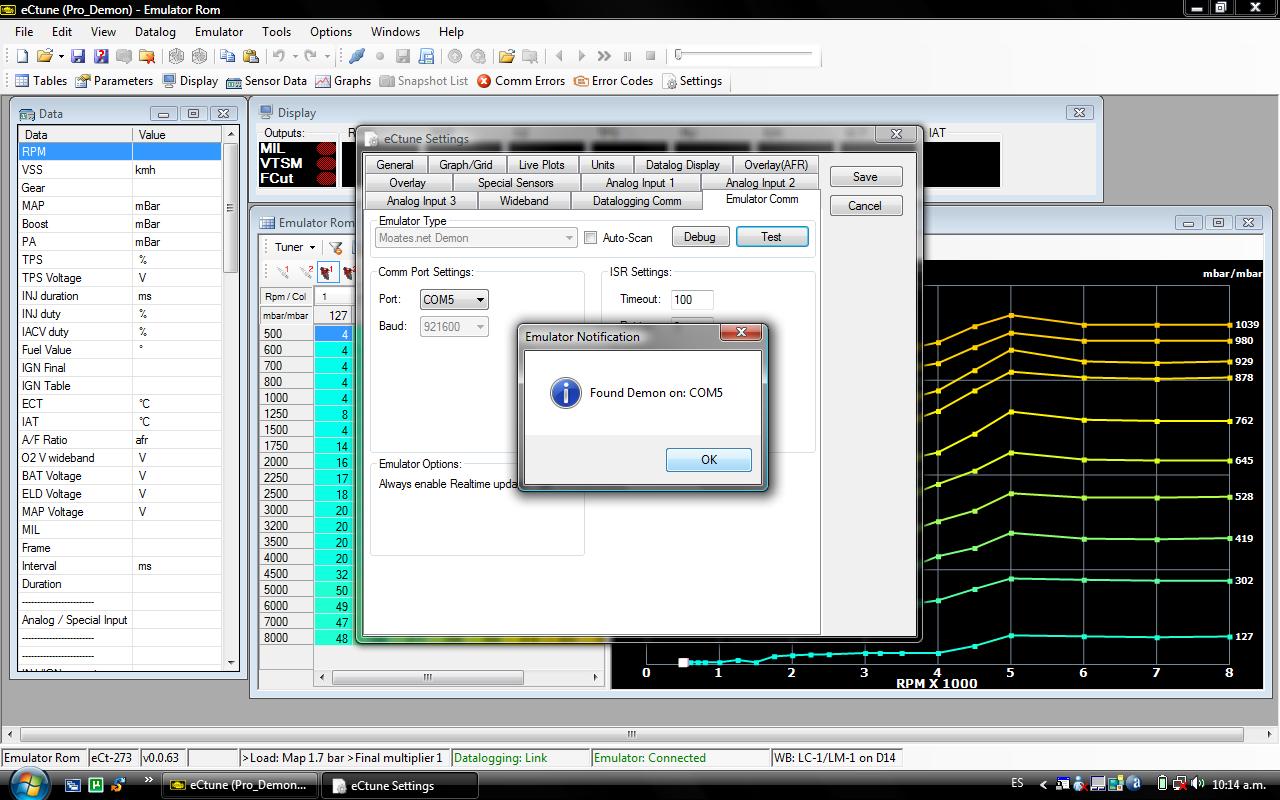Switch to the Analog Input 2 tab
The height and width of the screenshot is (800, 1280).
[x=760, y=183]
